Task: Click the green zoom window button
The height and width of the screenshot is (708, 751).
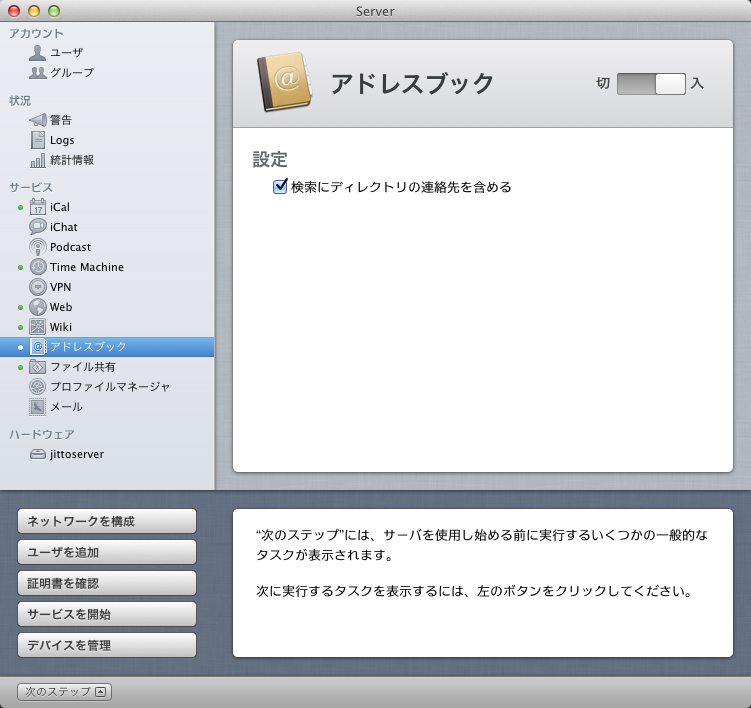Action: [x=54, y=11]
